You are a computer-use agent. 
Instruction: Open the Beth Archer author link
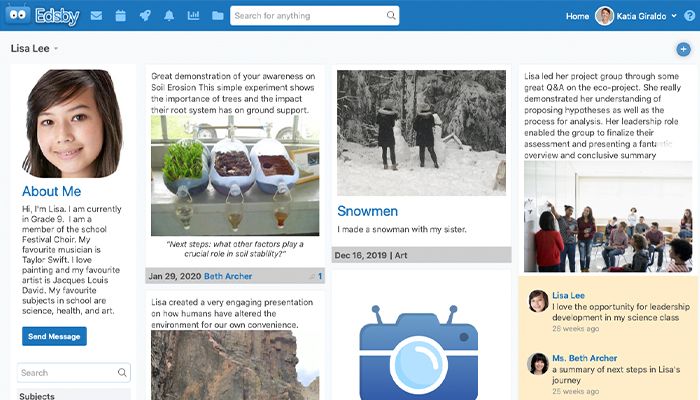pyautogui.click(x=228, y=276)
